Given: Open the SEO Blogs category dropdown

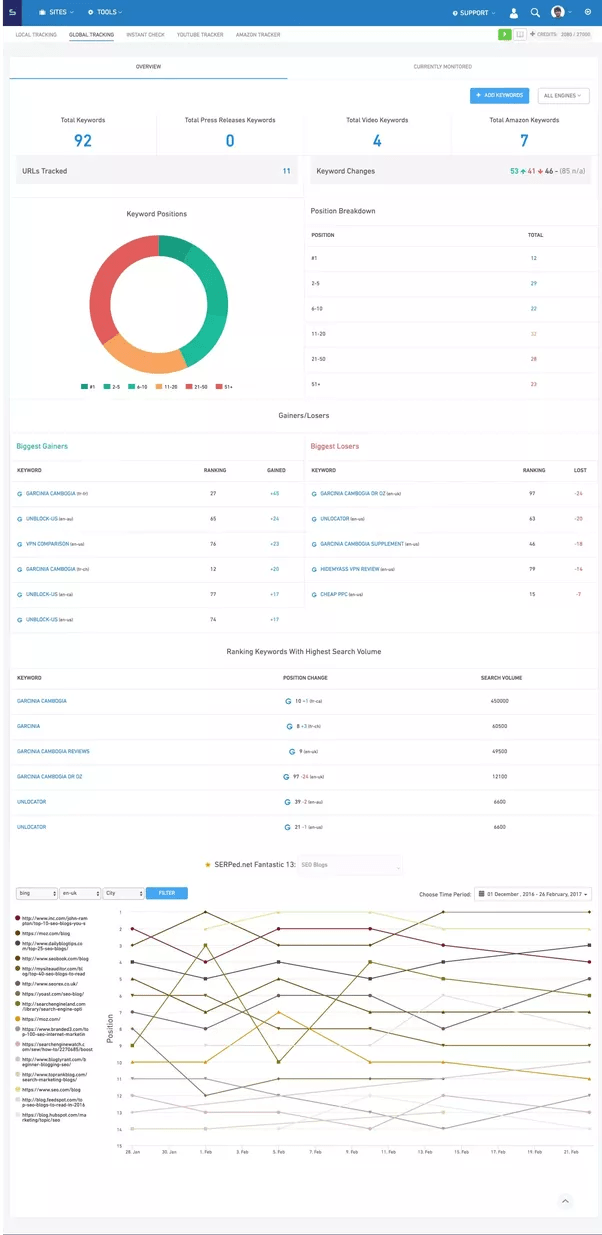Looking at the screenshot, I should (349, 864).
